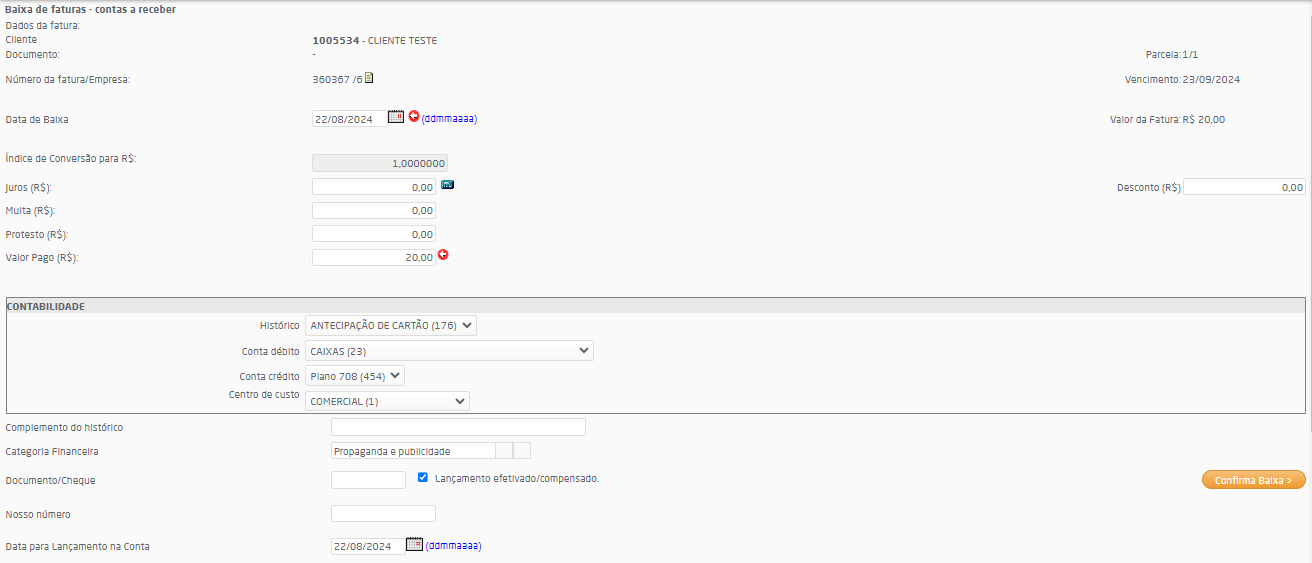Click ddmmaaaa hint beside Data para Lançamento

tap(453, 546)
